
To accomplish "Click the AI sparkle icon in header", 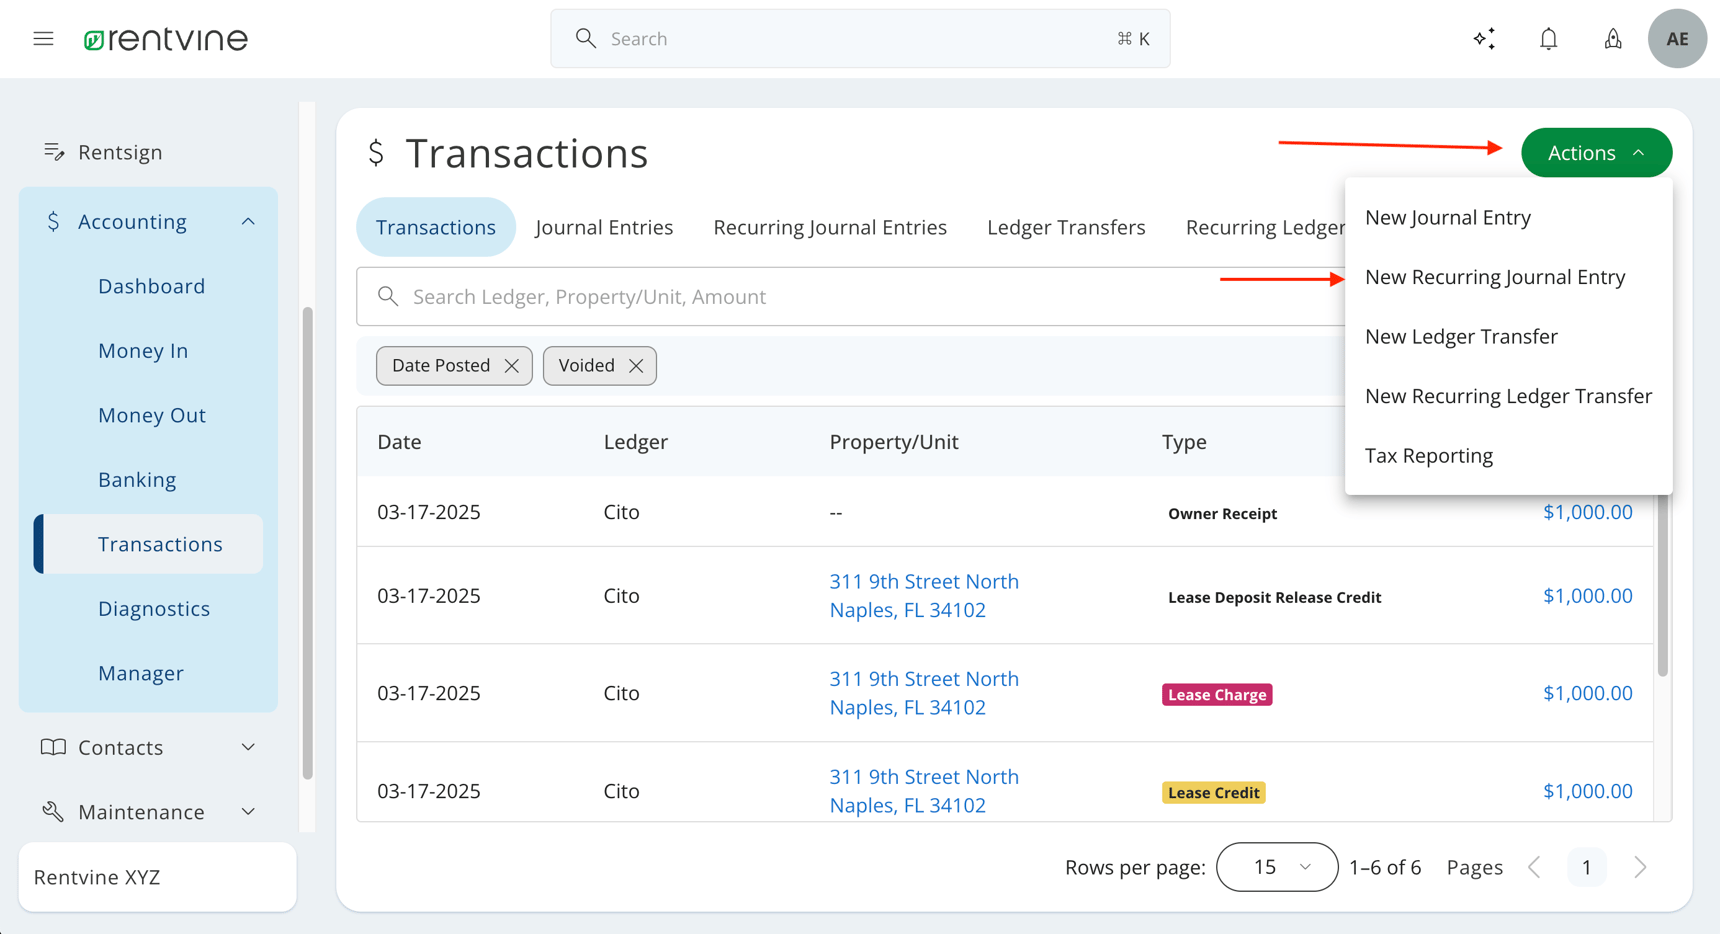I will [x=1484, y=39].
